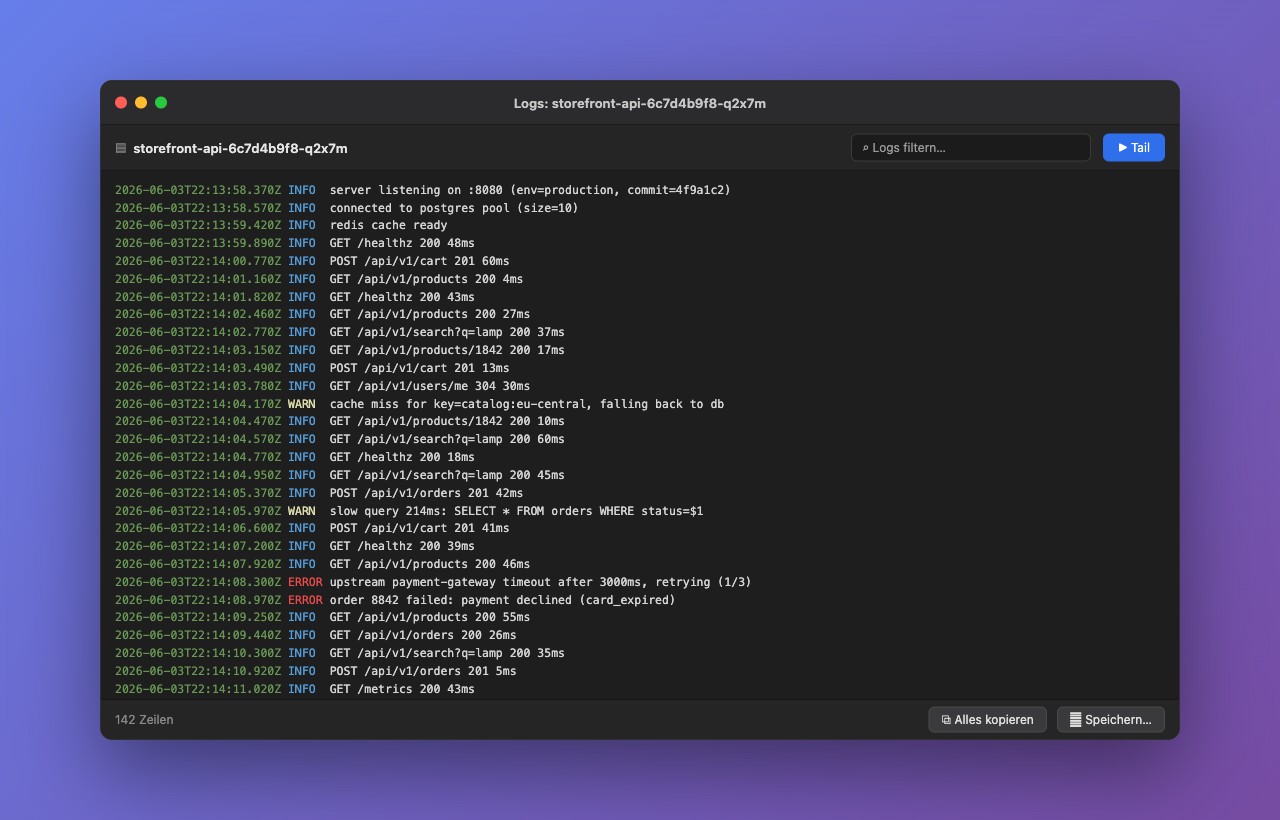Click the 142 Zeilen line count
This screenshot has width=1280, height=820.
144,720
